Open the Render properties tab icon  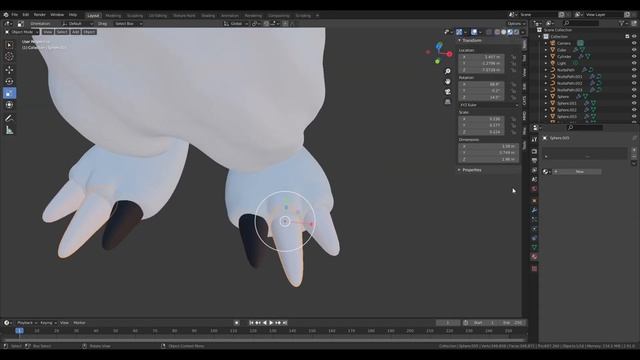[534, 151]
